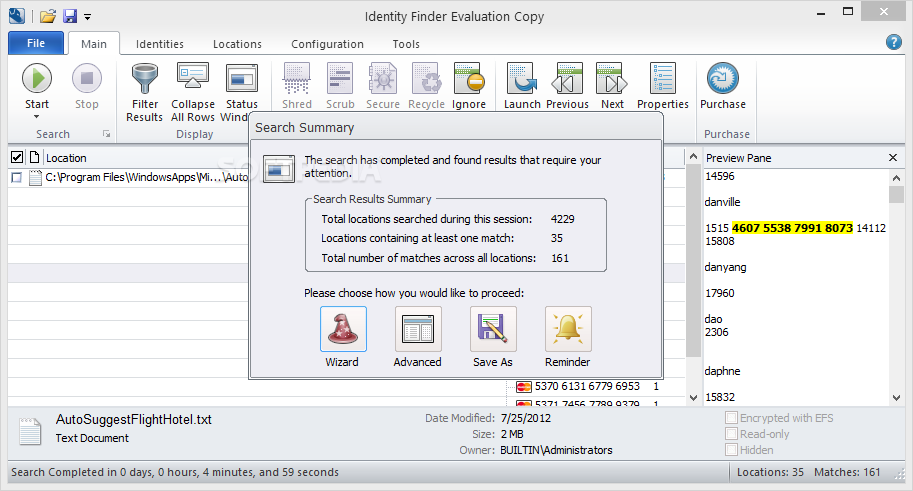Open the Locations tab
The height and width of the screenshot is (491, 913).
click(x=237, y=44)
